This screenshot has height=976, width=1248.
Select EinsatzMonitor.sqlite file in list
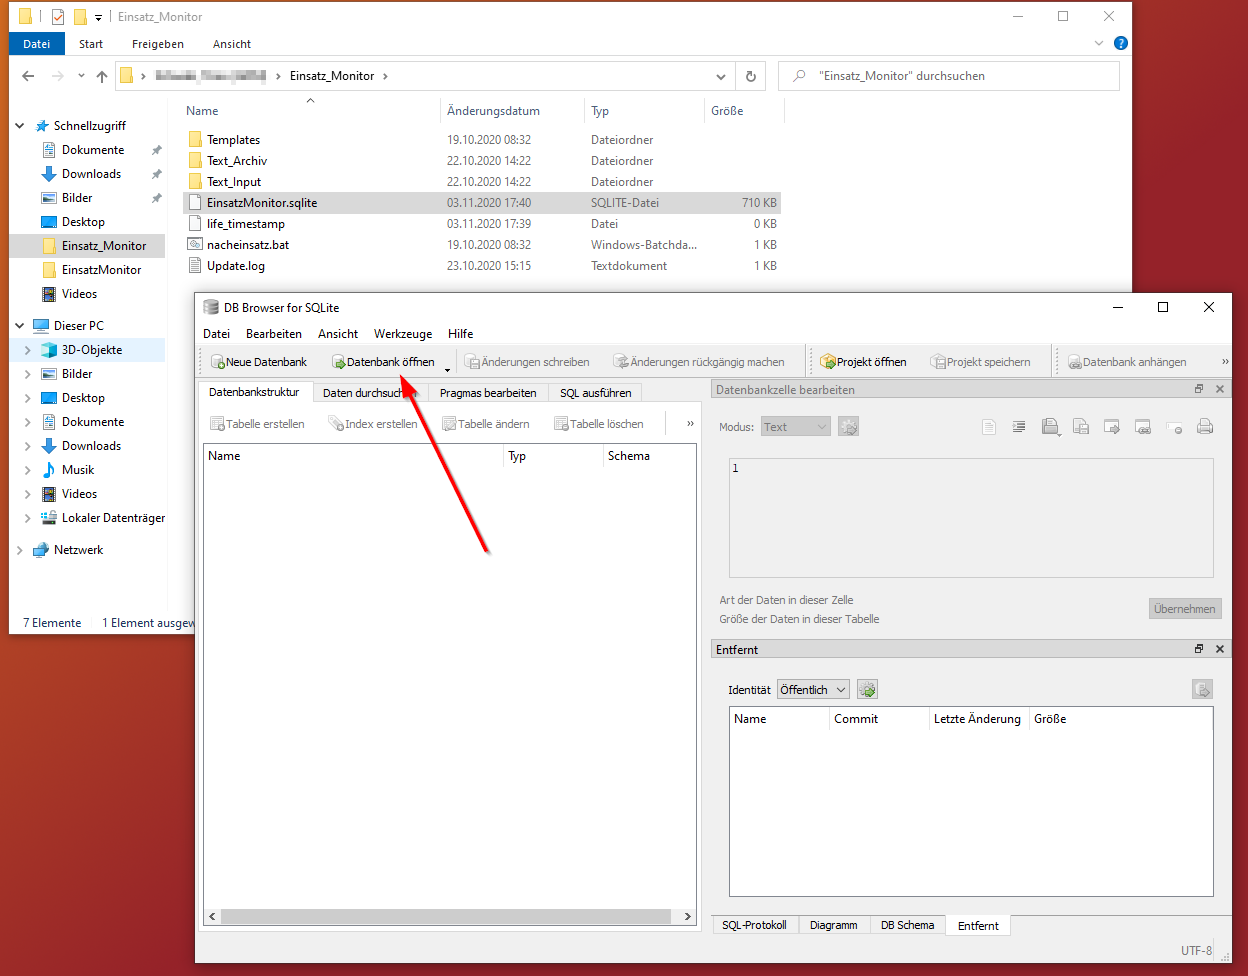[262, 203]
